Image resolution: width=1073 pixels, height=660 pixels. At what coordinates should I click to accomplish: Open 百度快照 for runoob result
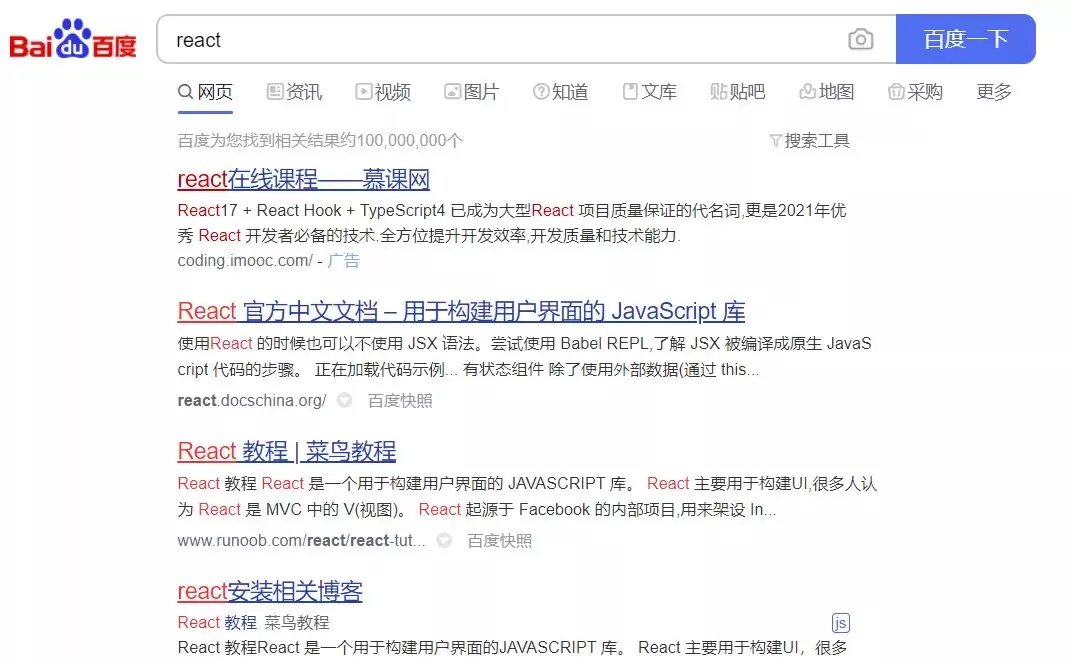pyautogui.click(x=500, y=540)
